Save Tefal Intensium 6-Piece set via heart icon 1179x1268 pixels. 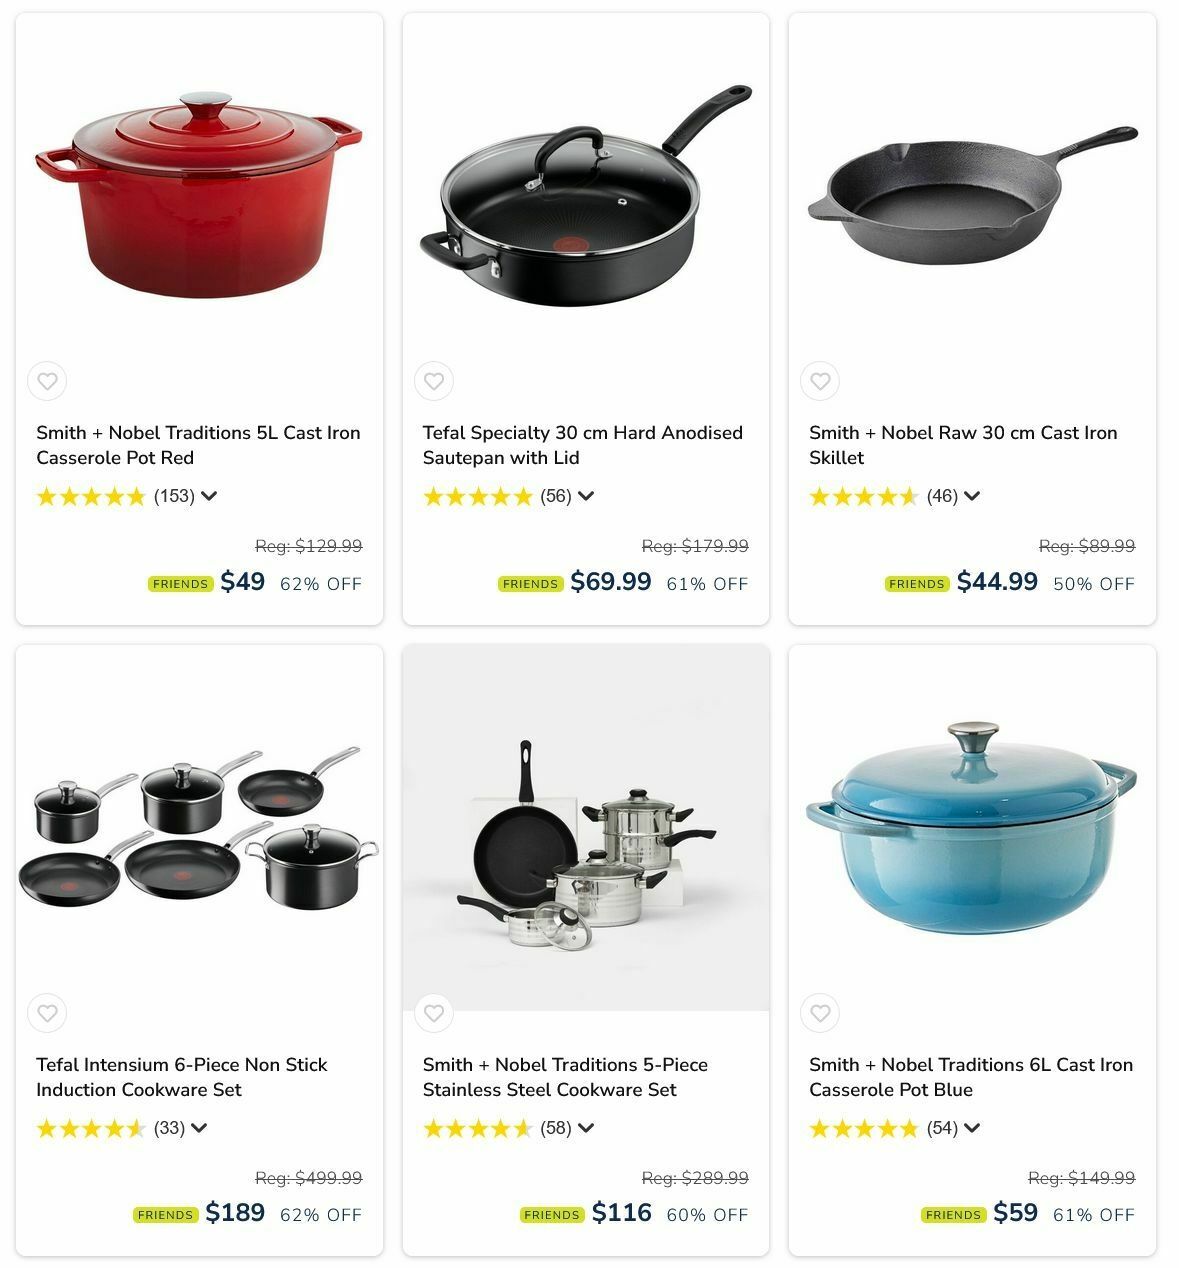coord(47,1013)
